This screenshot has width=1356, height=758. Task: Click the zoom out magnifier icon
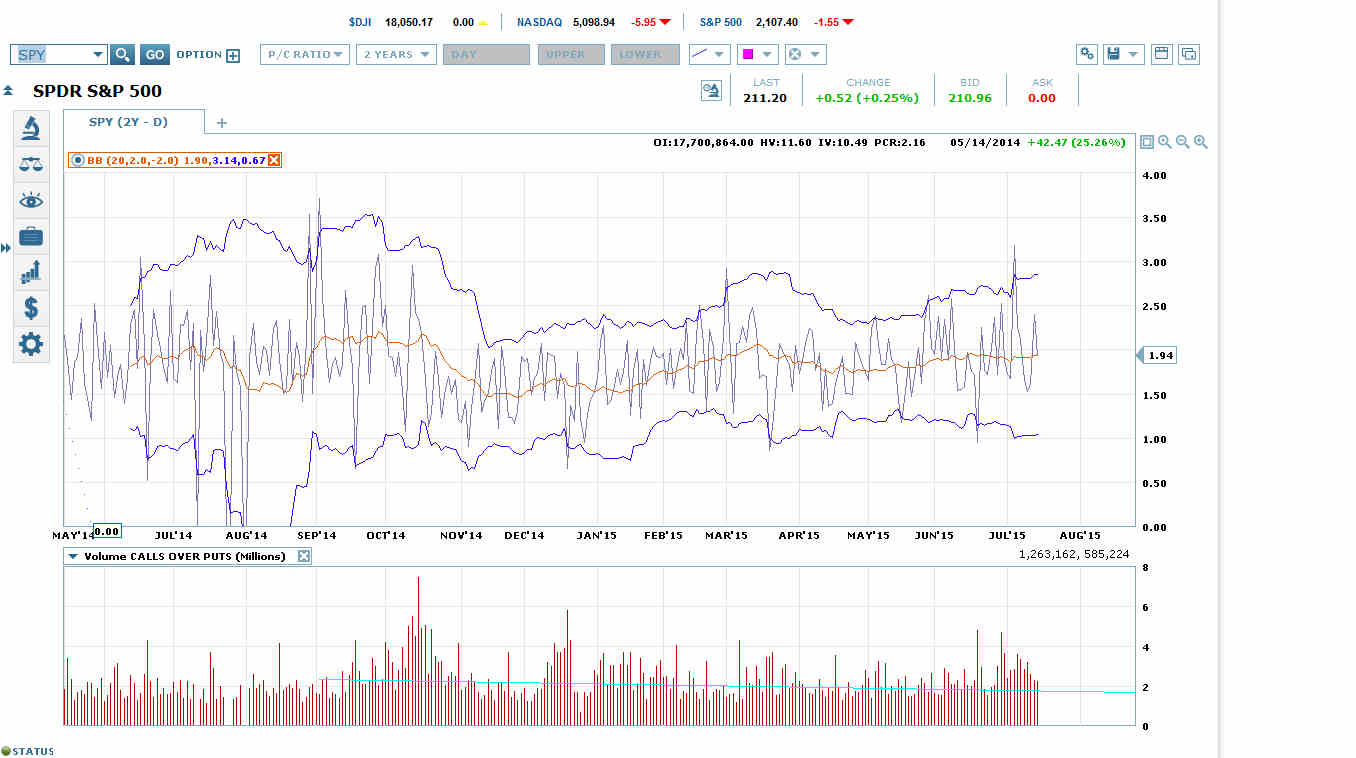pyautogui.click(x=1182, y=142)
